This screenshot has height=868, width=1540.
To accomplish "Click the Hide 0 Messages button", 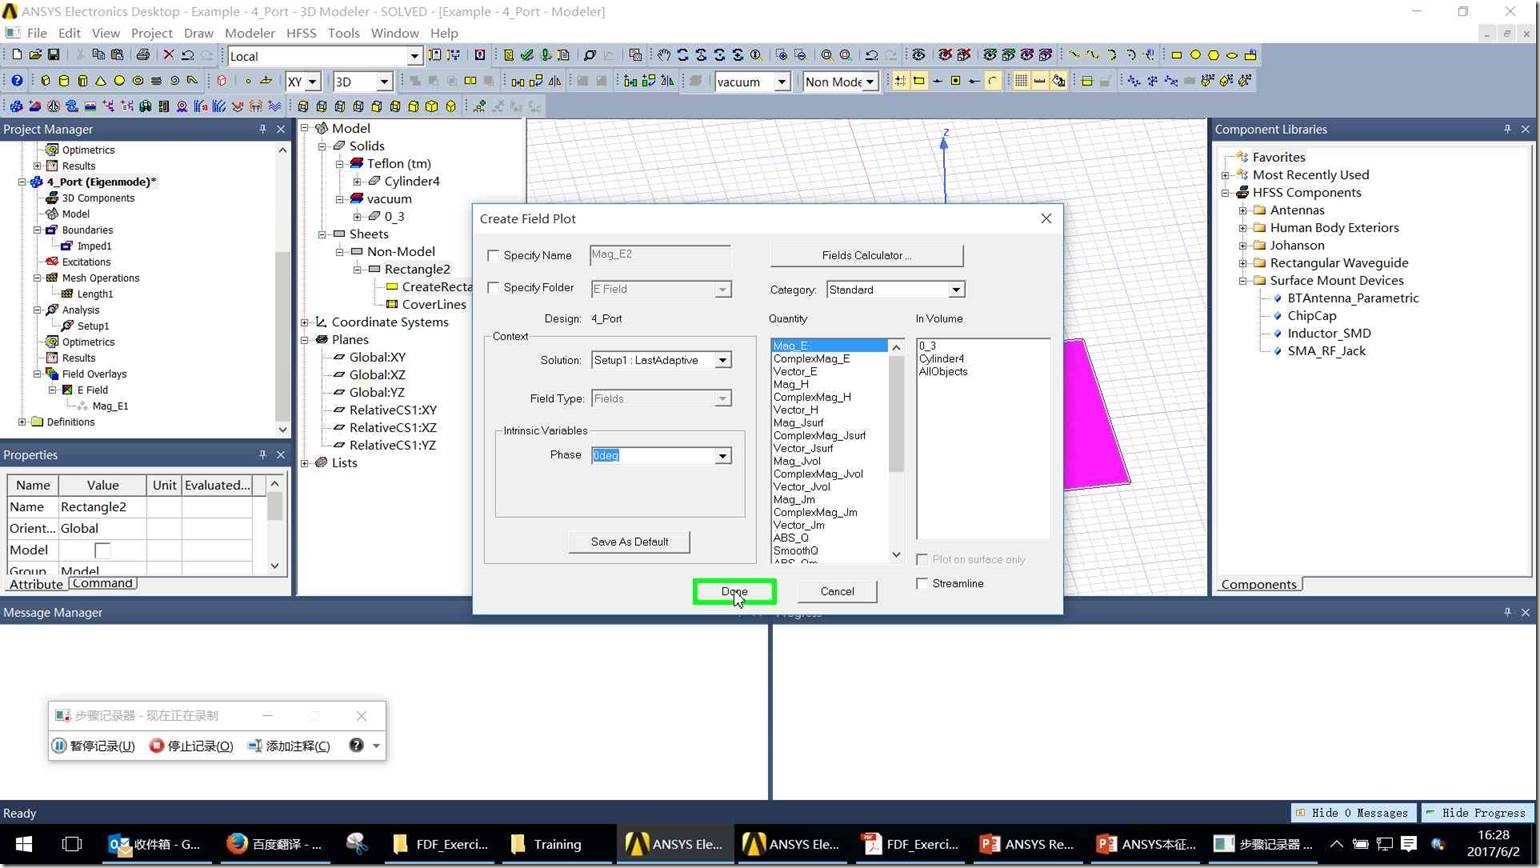I will 1352,813.
